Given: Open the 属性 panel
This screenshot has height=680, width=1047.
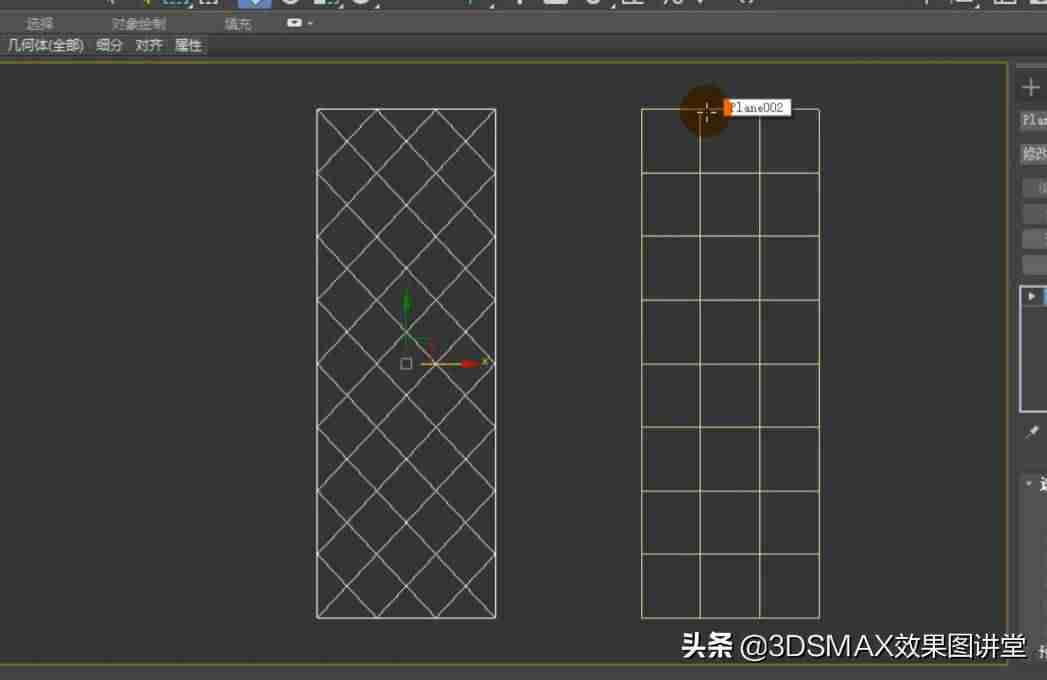Looking at the screenshot, I should pos(188,45).
